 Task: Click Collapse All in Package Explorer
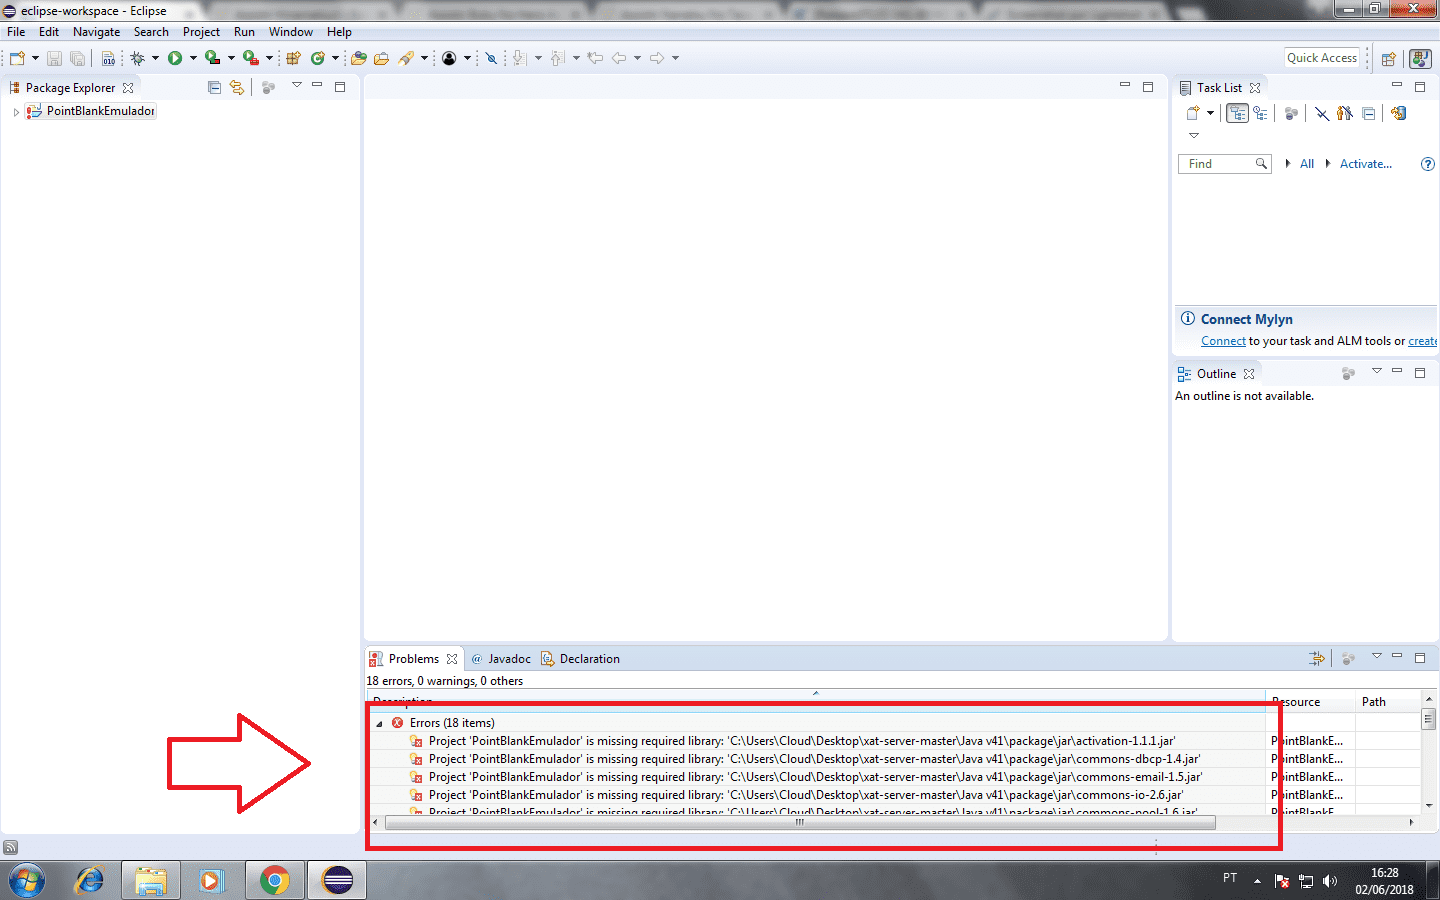pyautogui.click(x=214, y=87)
